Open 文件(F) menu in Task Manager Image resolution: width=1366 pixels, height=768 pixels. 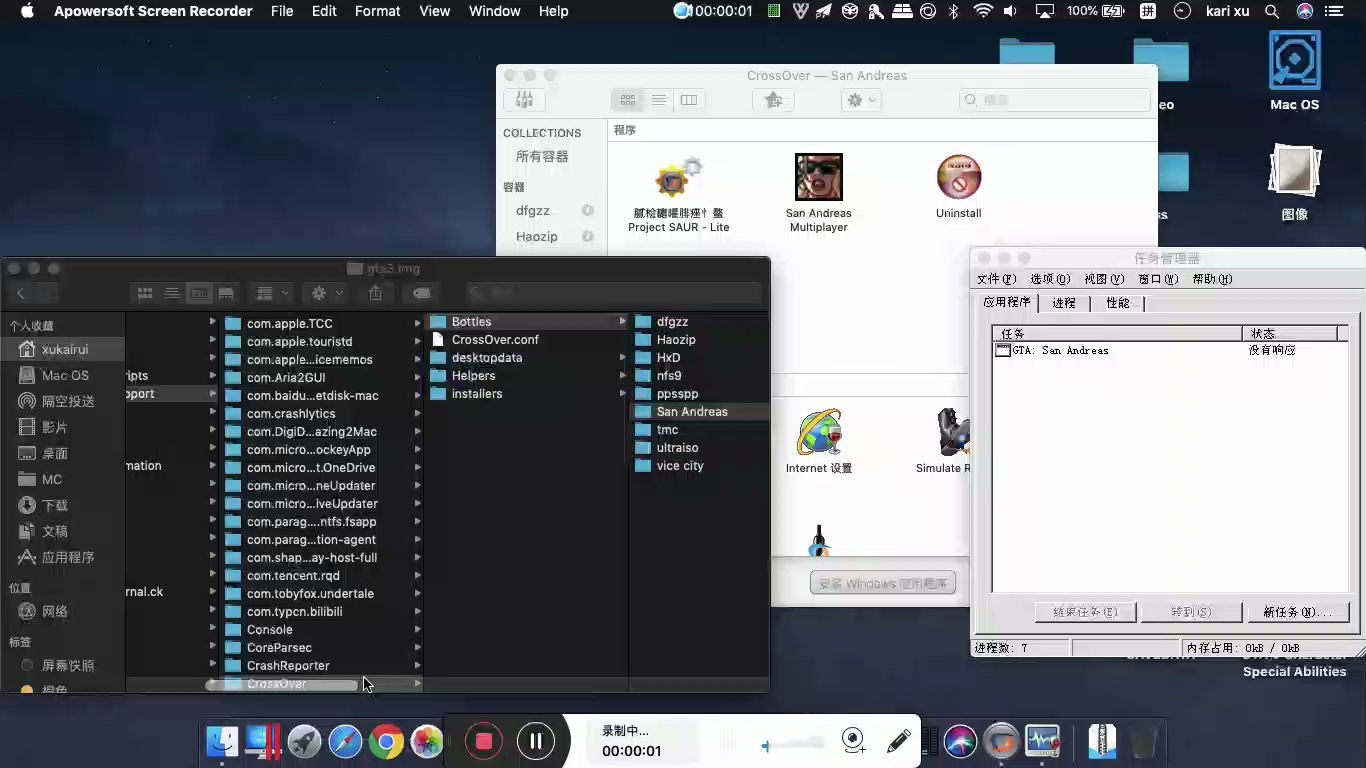pyautogui.click(x=996, y=280)
